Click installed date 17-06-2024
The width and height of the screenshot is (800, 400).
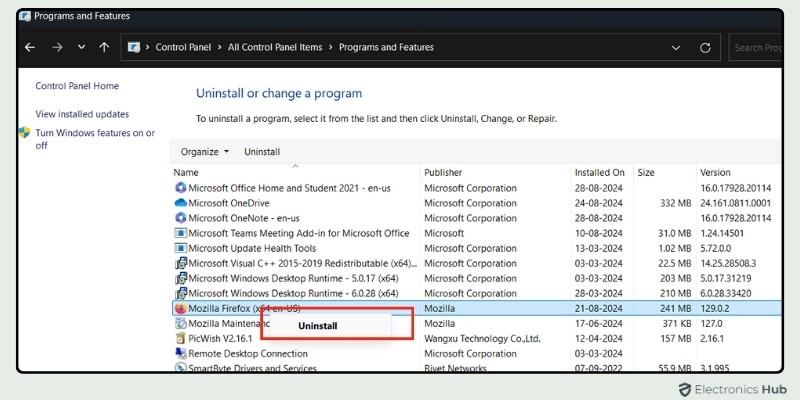click(x=598, y=323)
